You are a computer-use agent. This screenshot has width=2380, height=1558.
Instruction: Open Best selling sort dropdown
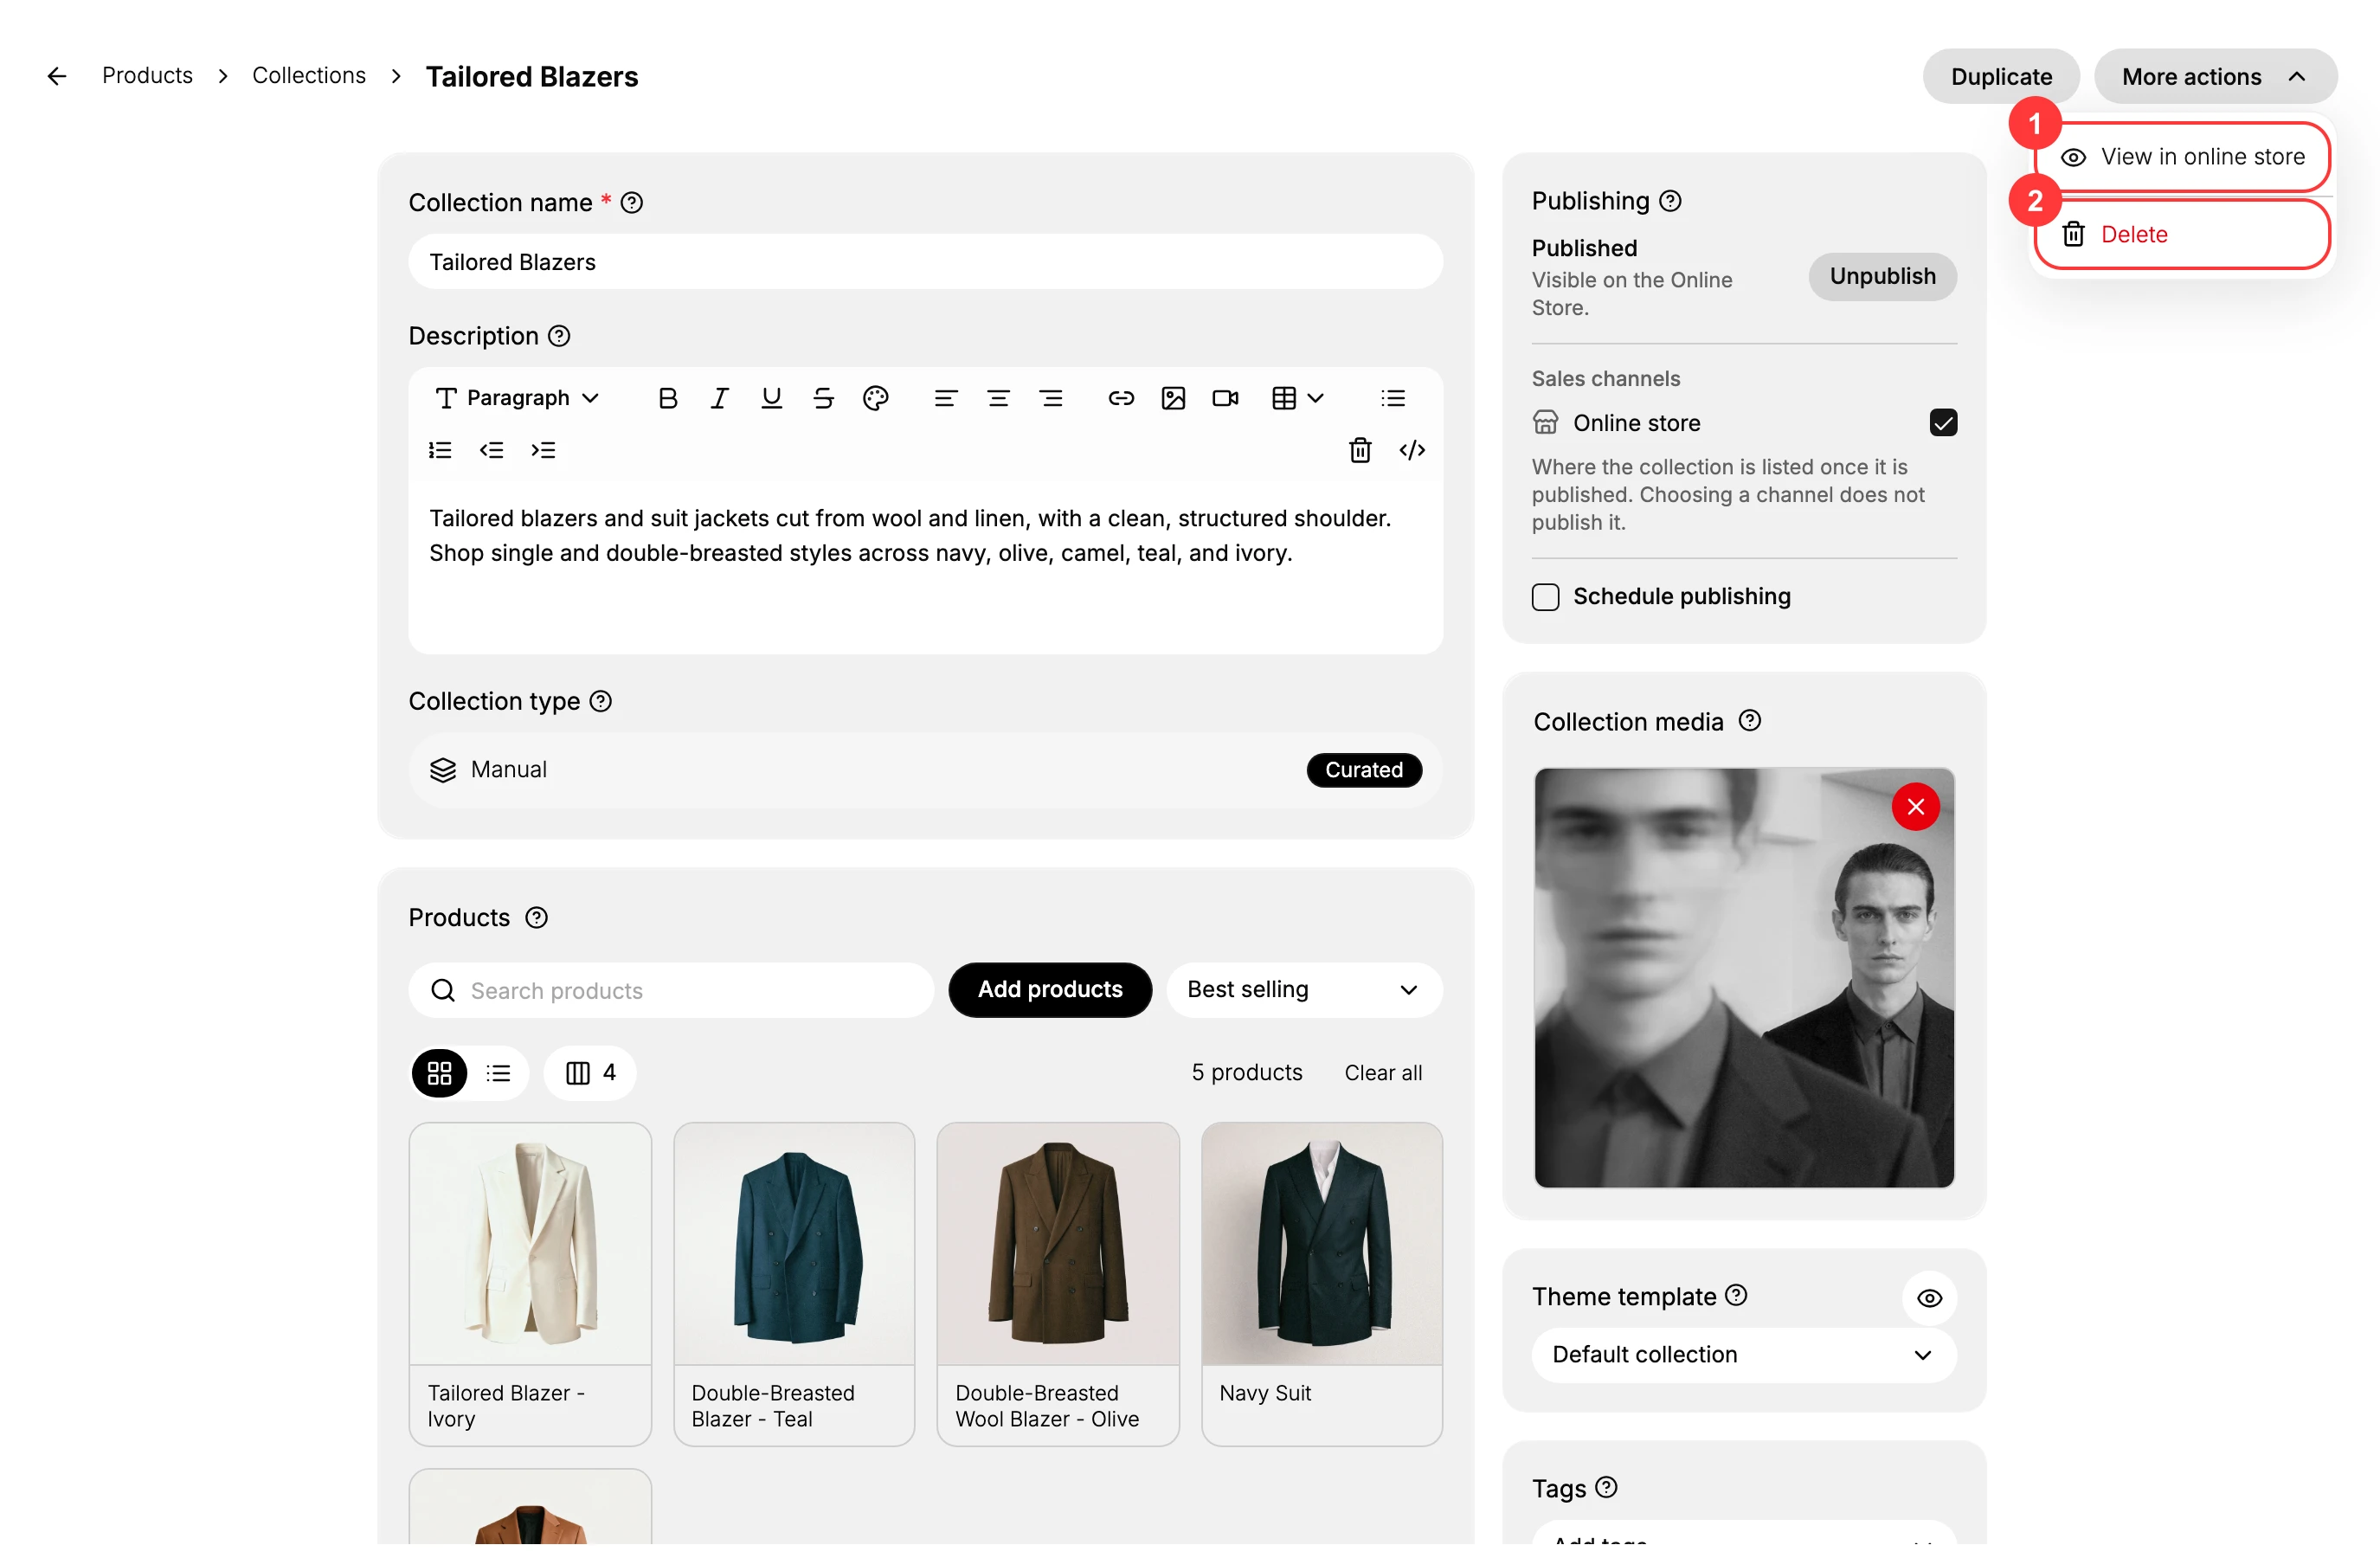1304,990
